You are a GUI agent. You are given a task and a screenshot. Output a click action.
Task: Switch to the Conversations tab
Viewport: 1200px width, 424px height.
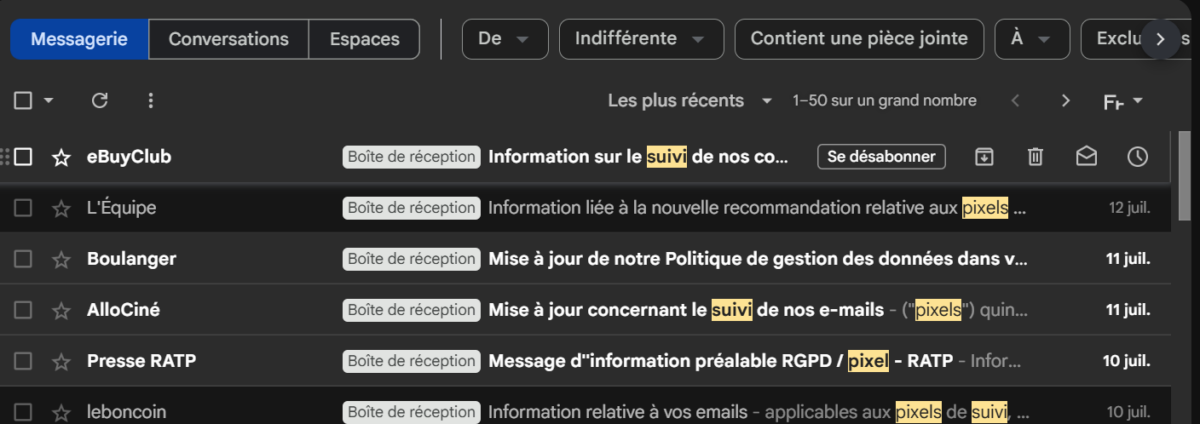coord(228,39)
